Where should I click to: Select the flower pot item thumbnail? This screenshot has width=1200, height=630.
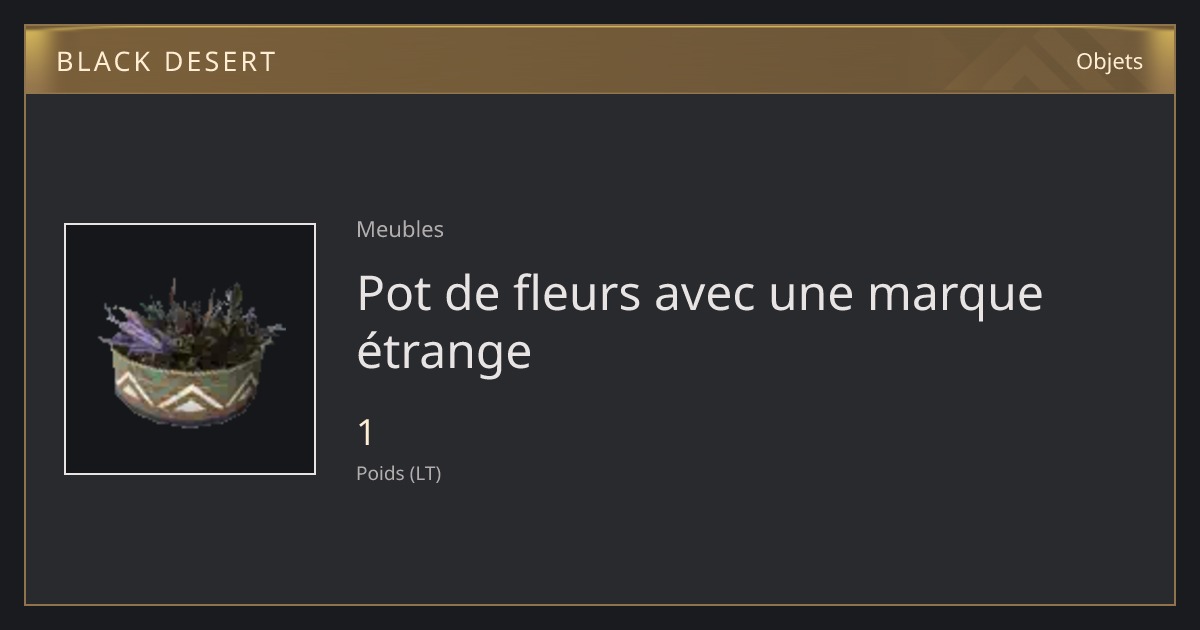click(x=190, y=349)
